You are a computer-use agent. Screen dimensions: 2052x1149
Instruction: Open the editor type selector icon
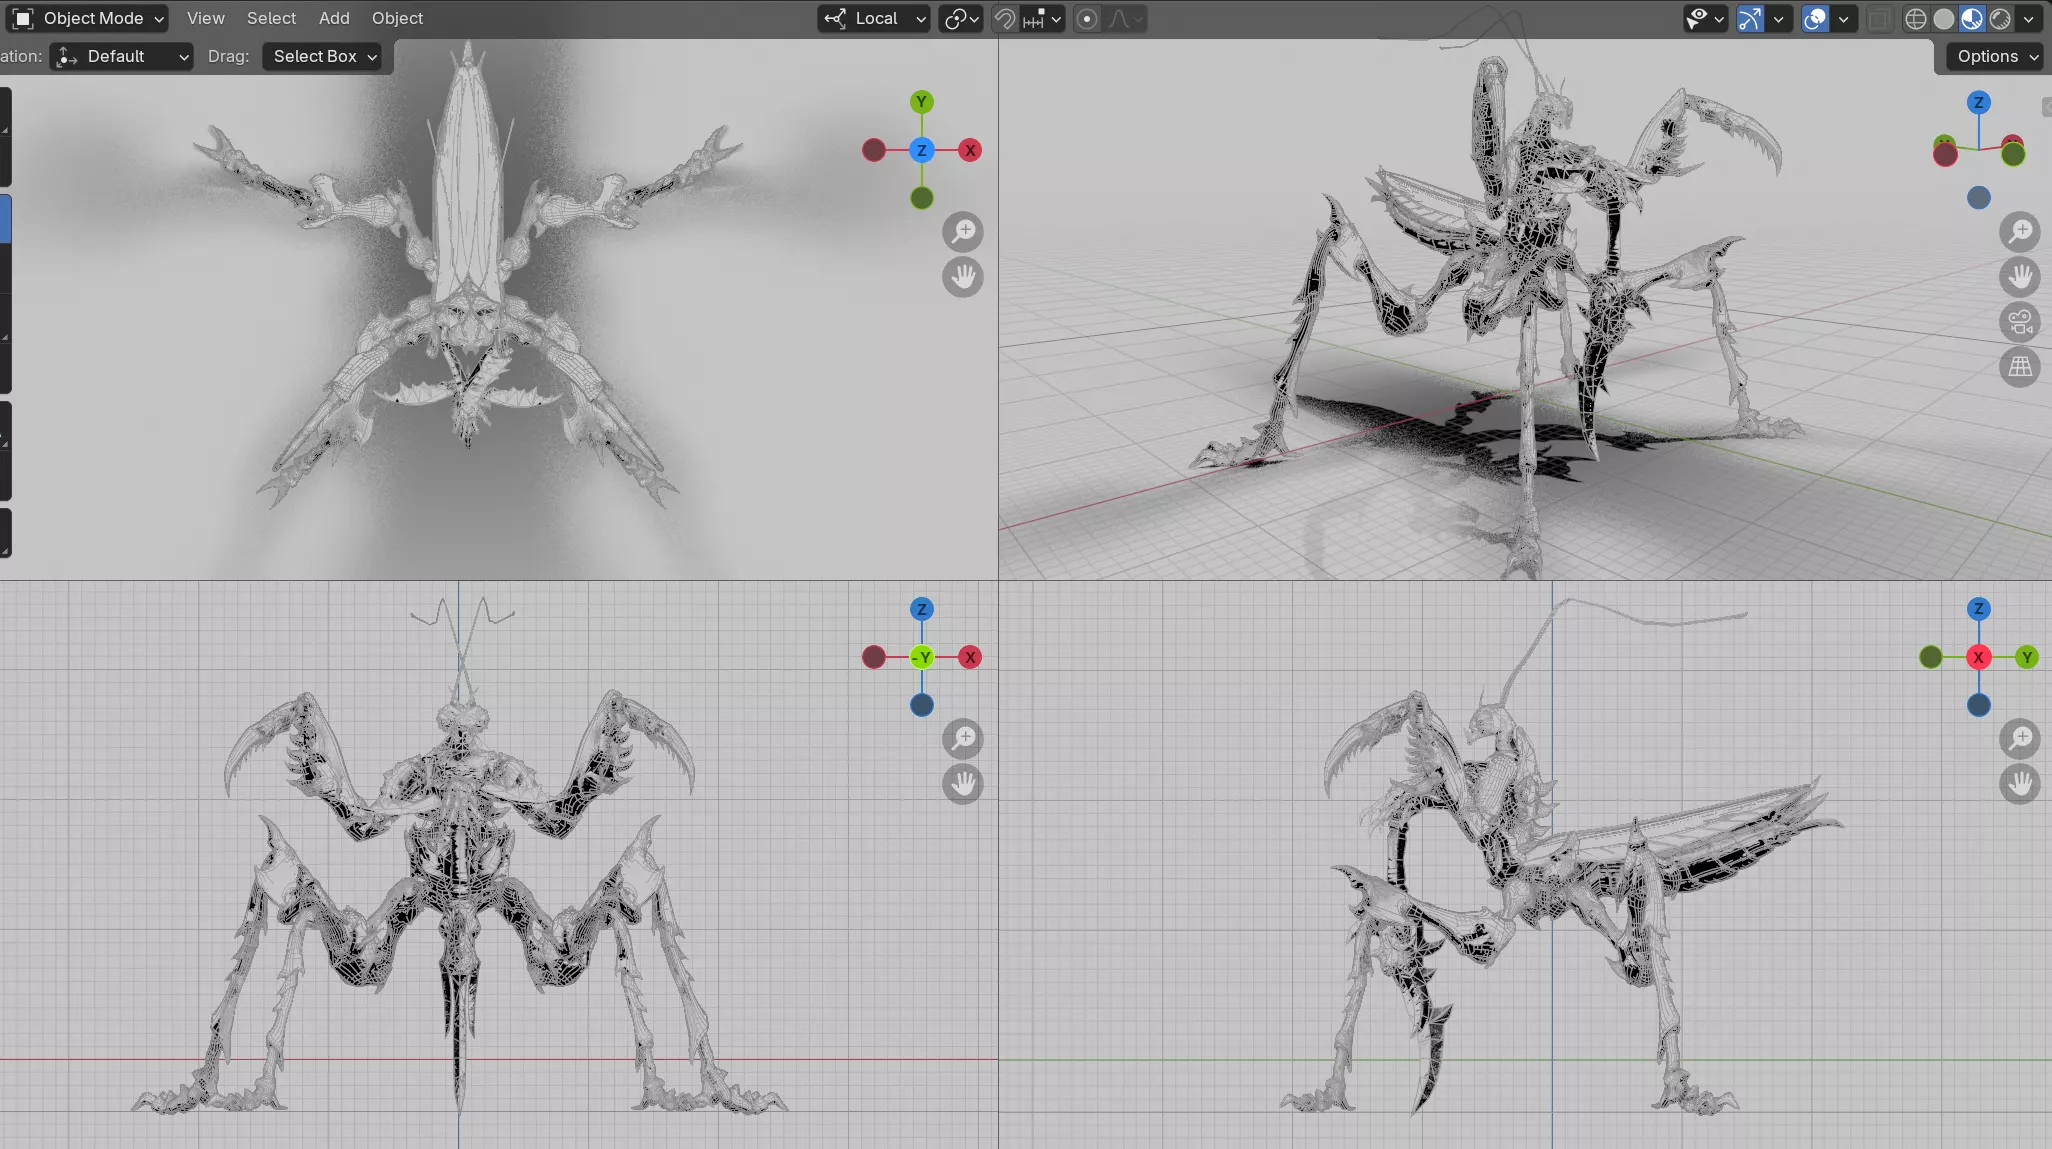22,18
